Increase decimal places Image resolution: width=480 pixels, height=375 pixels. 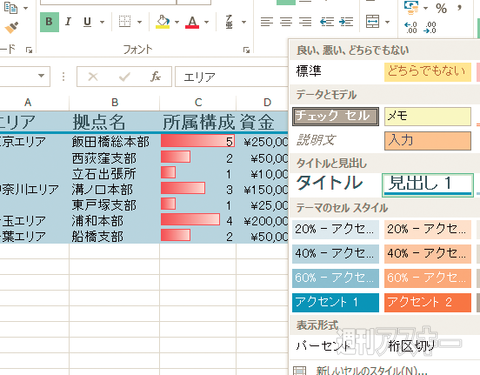click(410, 27)
